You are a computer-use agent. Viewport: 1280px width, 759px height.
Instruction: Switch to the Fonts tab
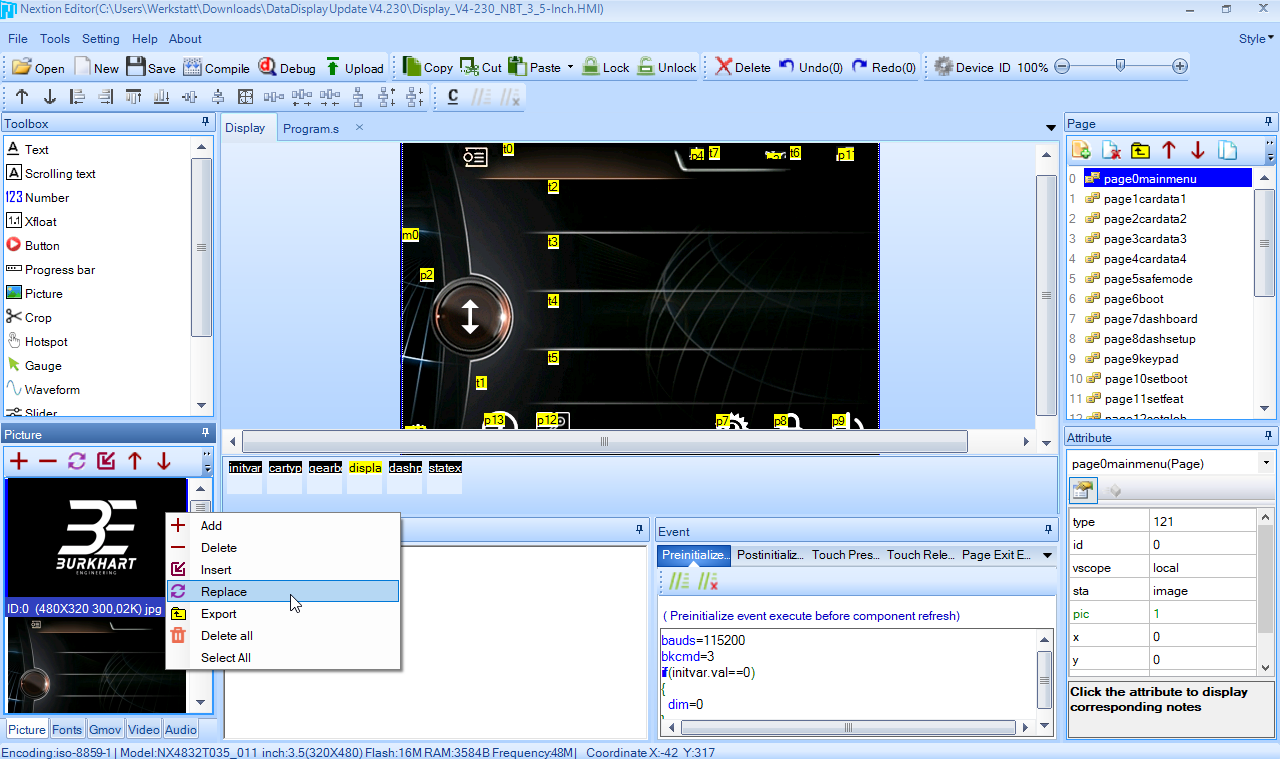[67, 730]
